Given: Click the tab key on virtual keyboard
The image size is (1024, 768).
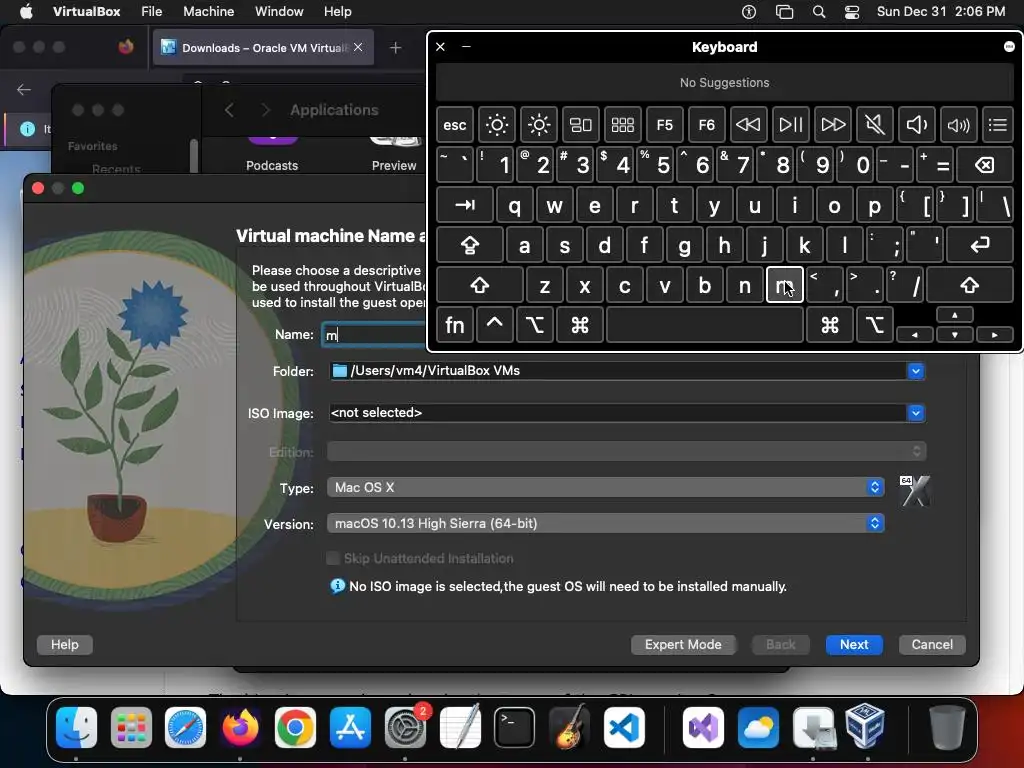Looking at the screenshot, I should pyautogui.click(x=465, y=206).
